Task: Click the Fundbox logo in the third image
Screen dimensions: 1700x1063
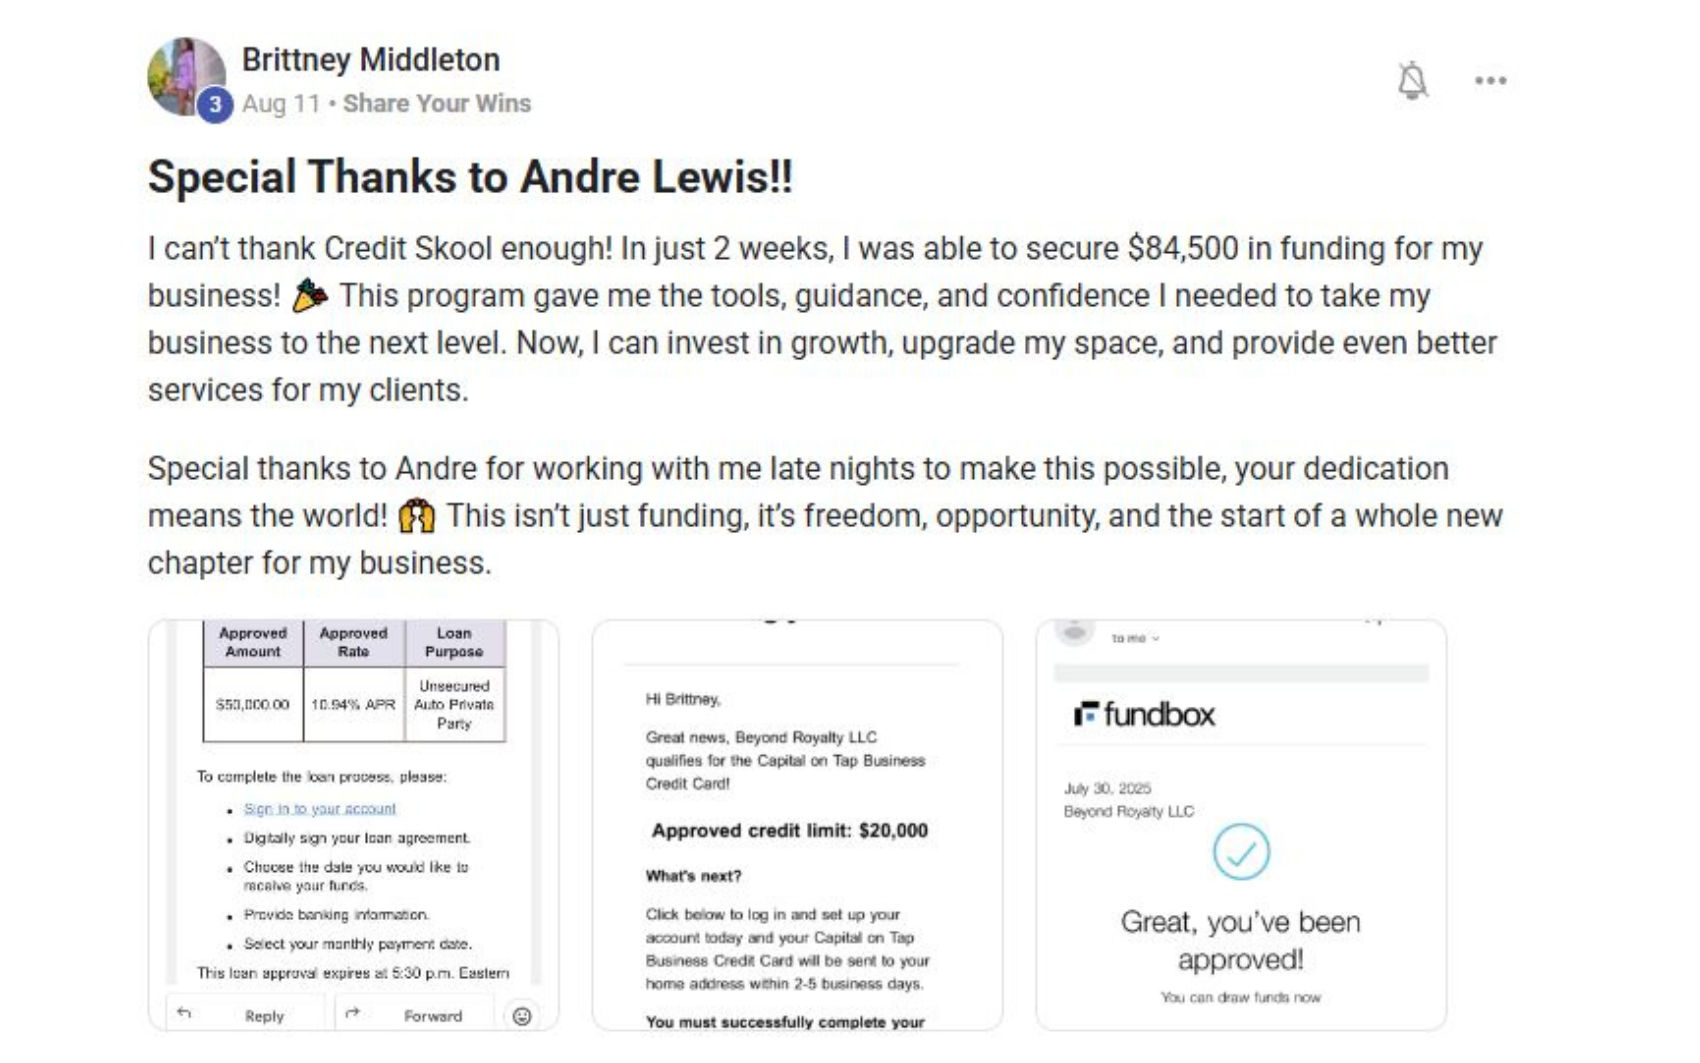Action: tap(1145, 714)
